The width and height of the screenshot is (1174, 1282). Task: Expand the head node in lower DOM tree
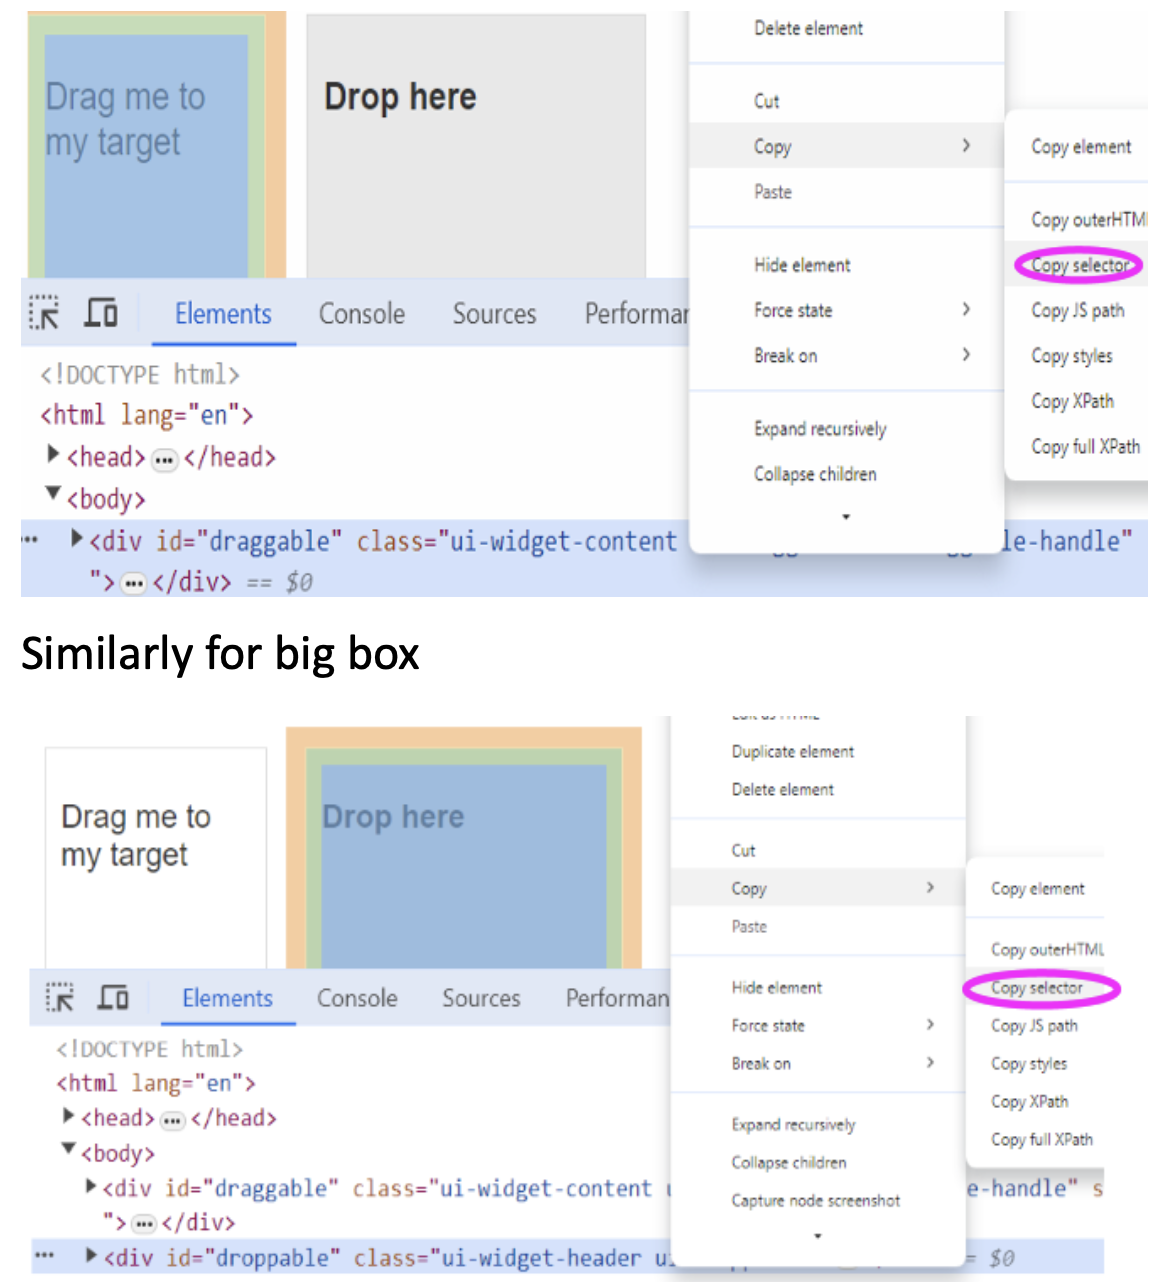(68, 1116)
